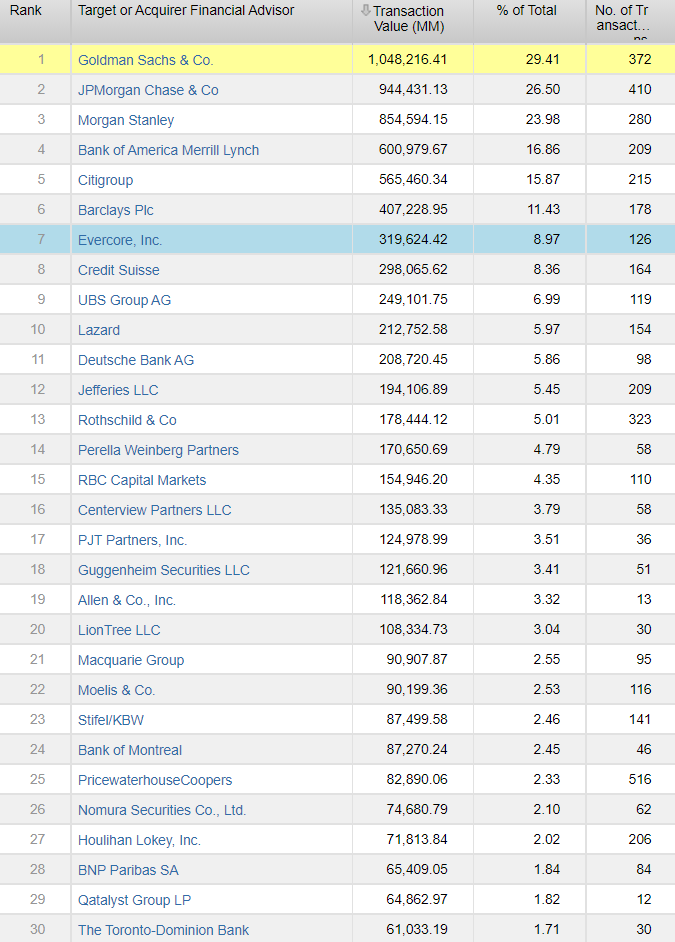Image resolution: width=675 pixels, height=942 pixels.
Task: Select the Citigroup advisor link
Action: 105,180
